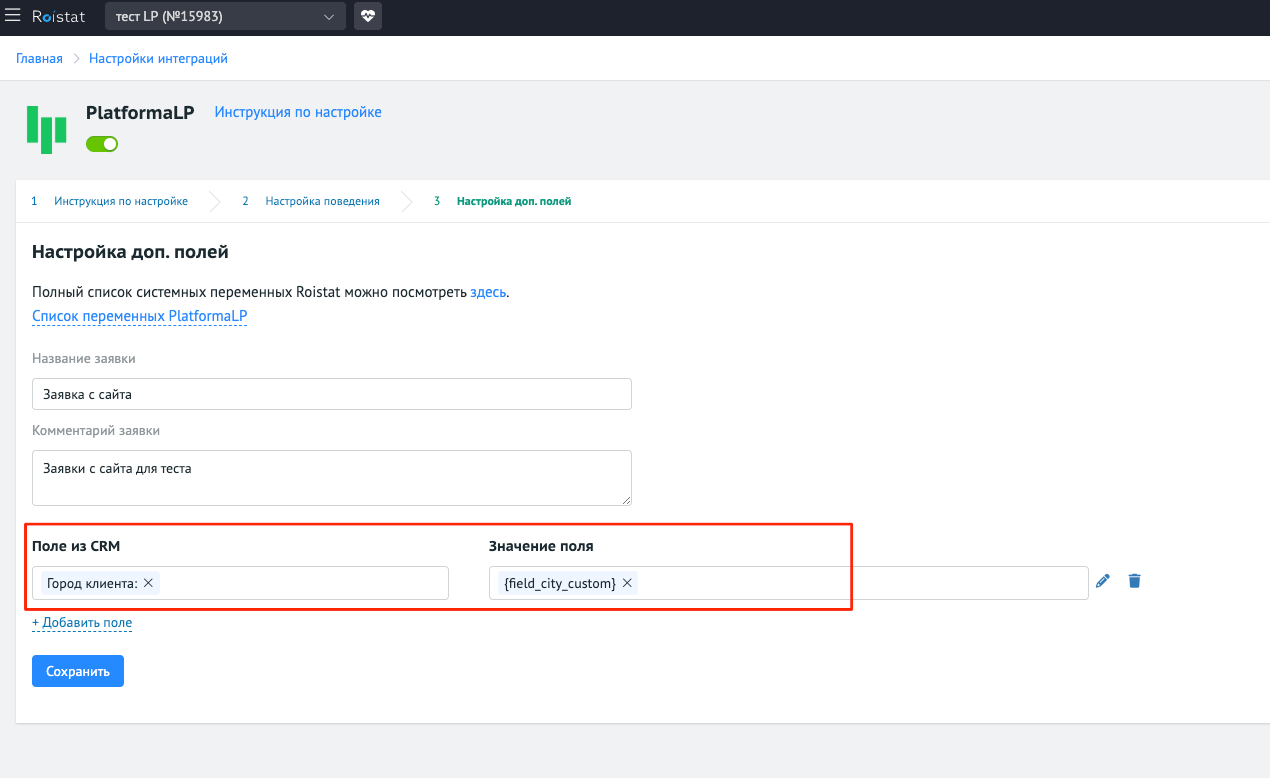Click the Roistat logo
1270x778 pixels.
tap(58, 16)
